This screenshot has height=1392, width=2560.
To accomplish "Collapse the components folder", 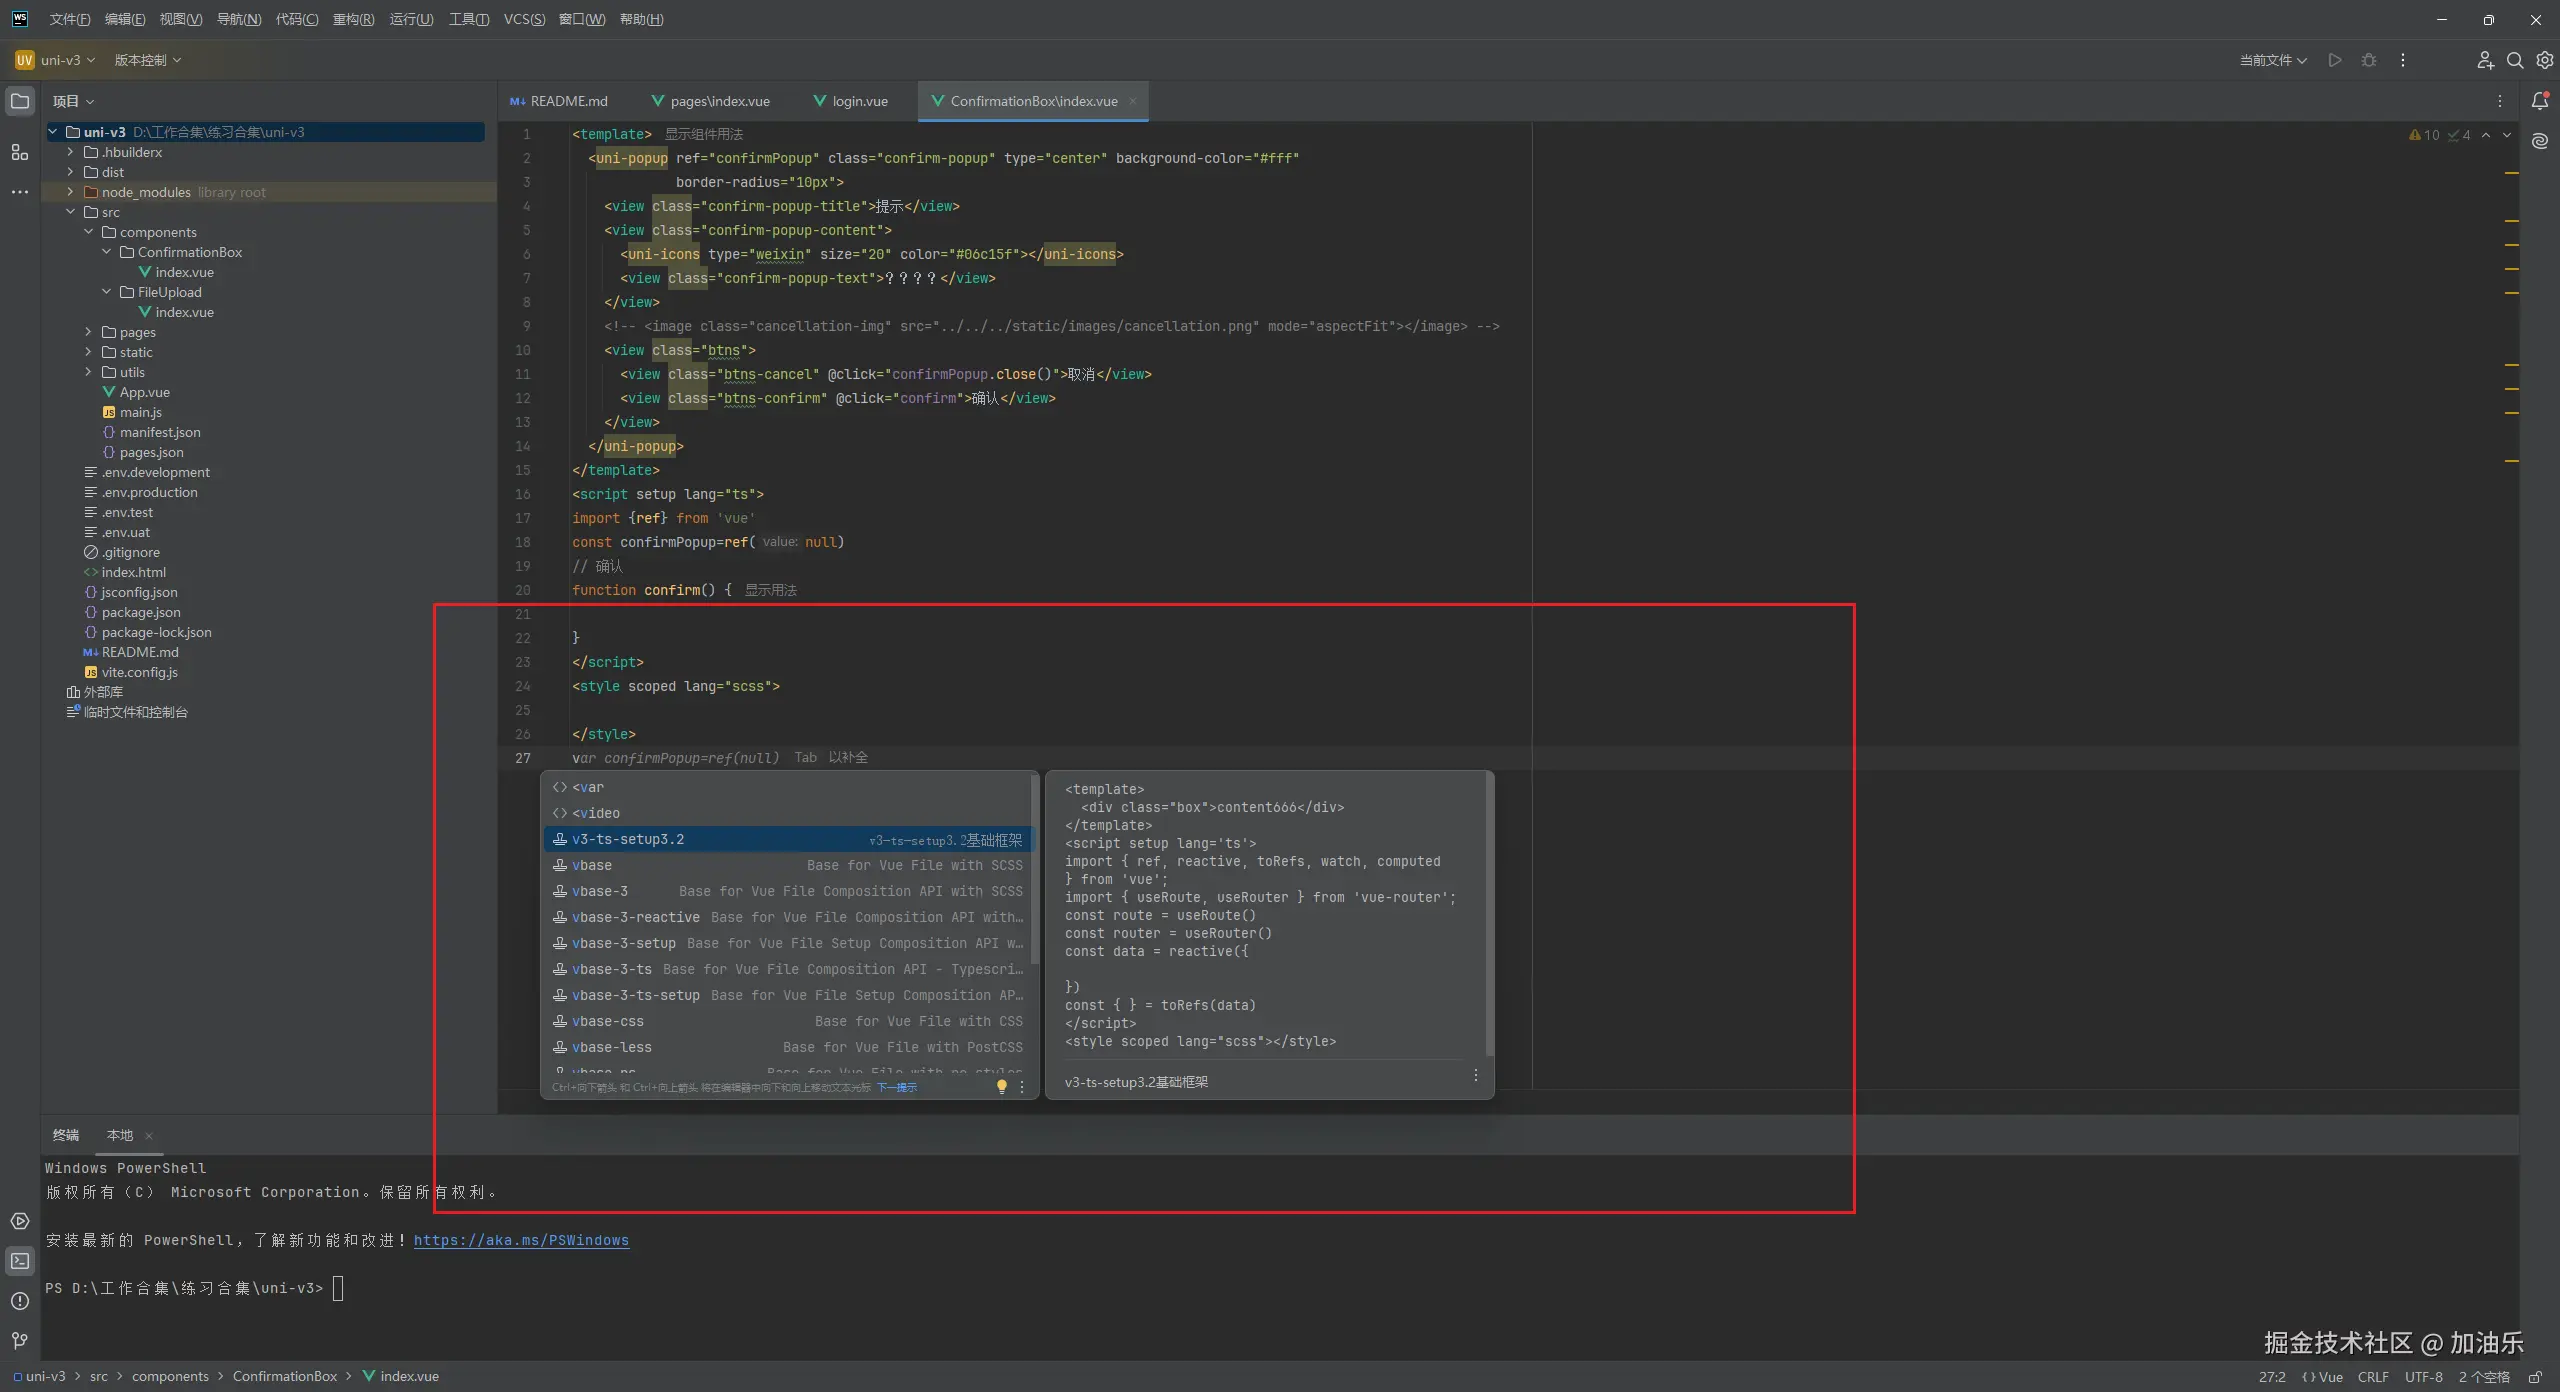I will pyautogui.click(x=88, y=232).
